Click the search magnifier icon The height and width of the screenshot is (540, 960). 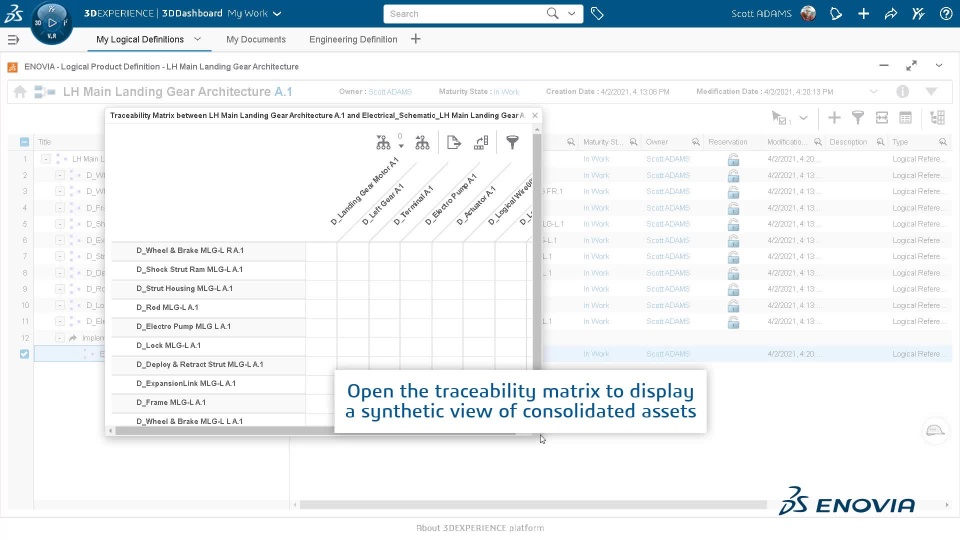point(552,13)
